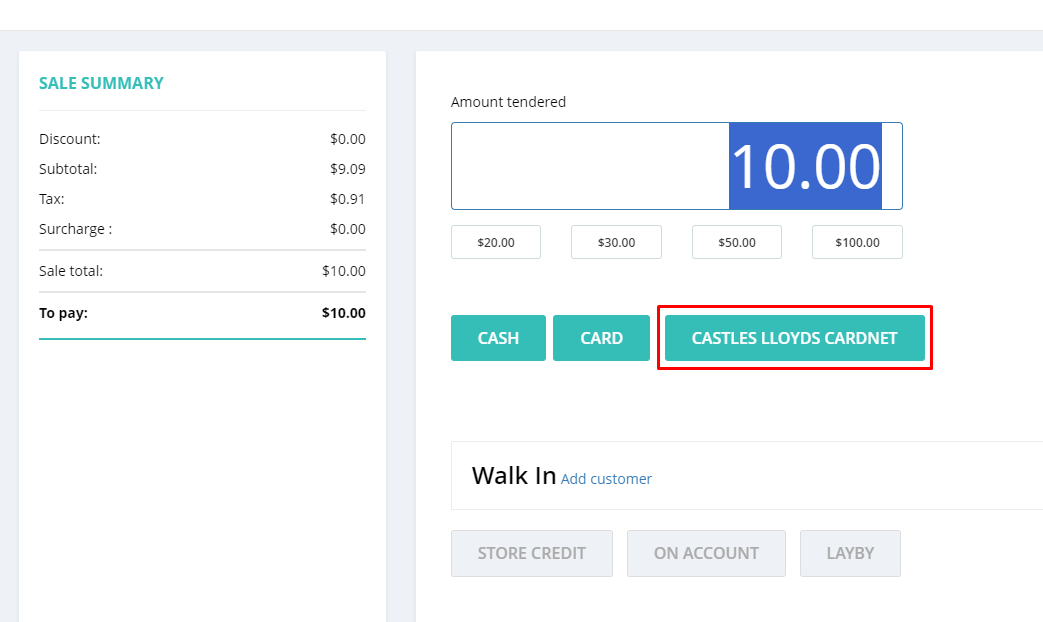Viewport: 1043px width, 622px height.
Task: Click the LAYBY button
Action: pyautogui.click(x=850, y=553)
